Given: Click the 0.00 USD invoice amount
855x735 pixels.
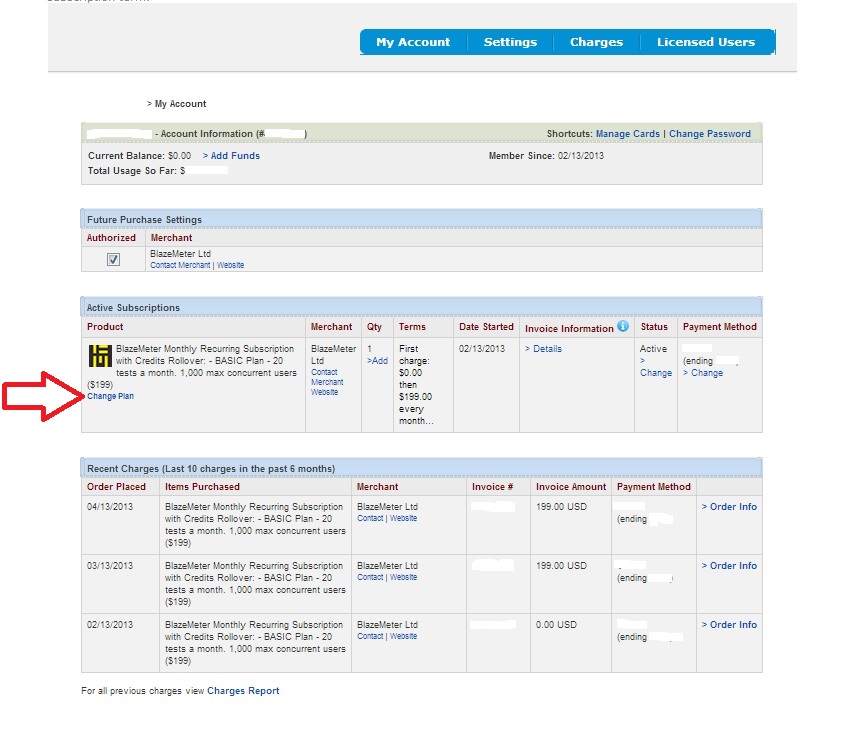Looking at the screenshot, I should tap(556, 624).
